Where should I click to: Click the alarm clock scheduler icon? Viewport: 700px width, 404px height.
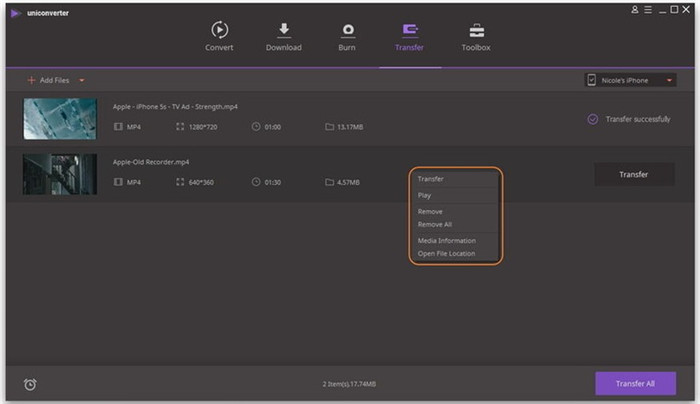(x=30, y=384)
